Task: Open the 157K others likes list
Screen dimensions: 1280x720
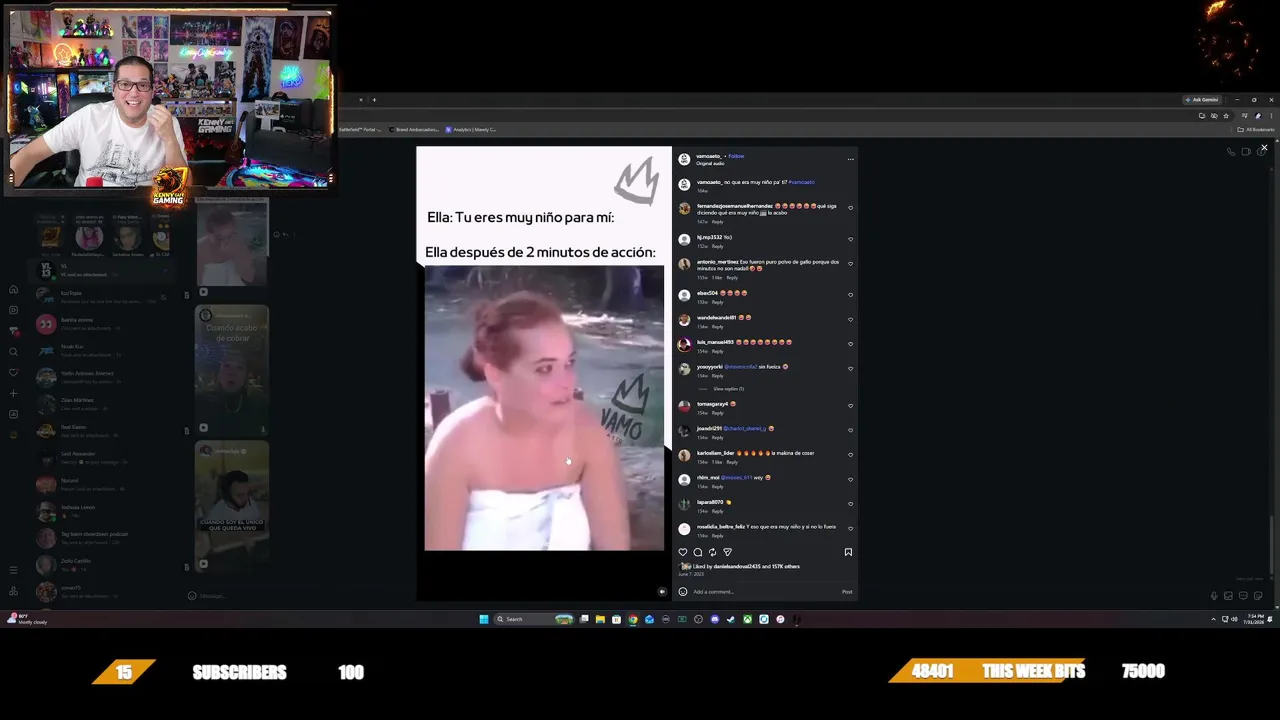Action: click(786, 567)
